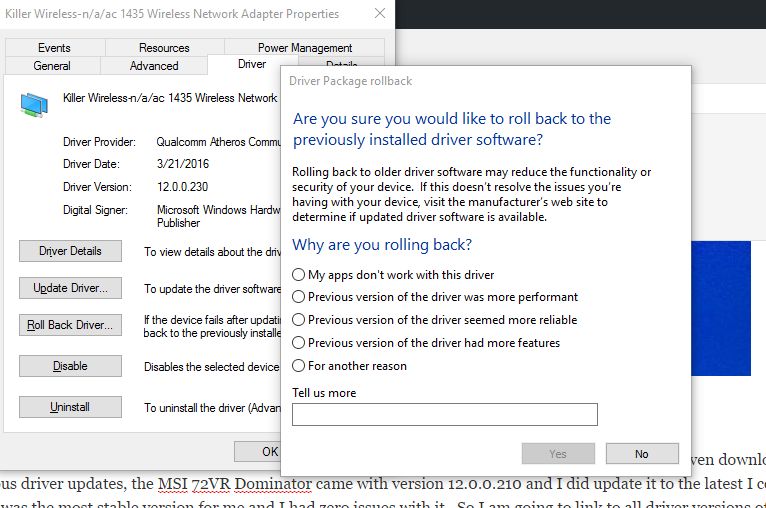Click OK in the Properties window

coord(257,452)
